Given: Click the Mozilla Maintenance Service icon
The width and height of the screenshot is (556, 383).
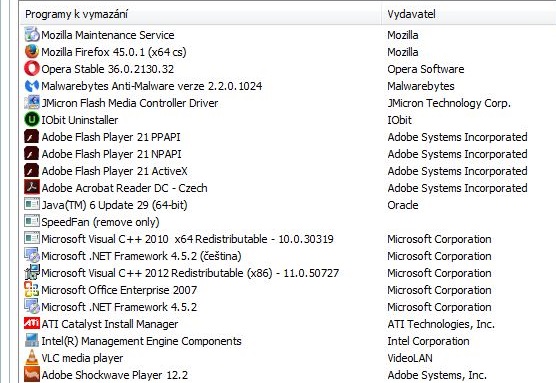Looking at the screenshot, I should pyautogui.click(x=32, y=35).
